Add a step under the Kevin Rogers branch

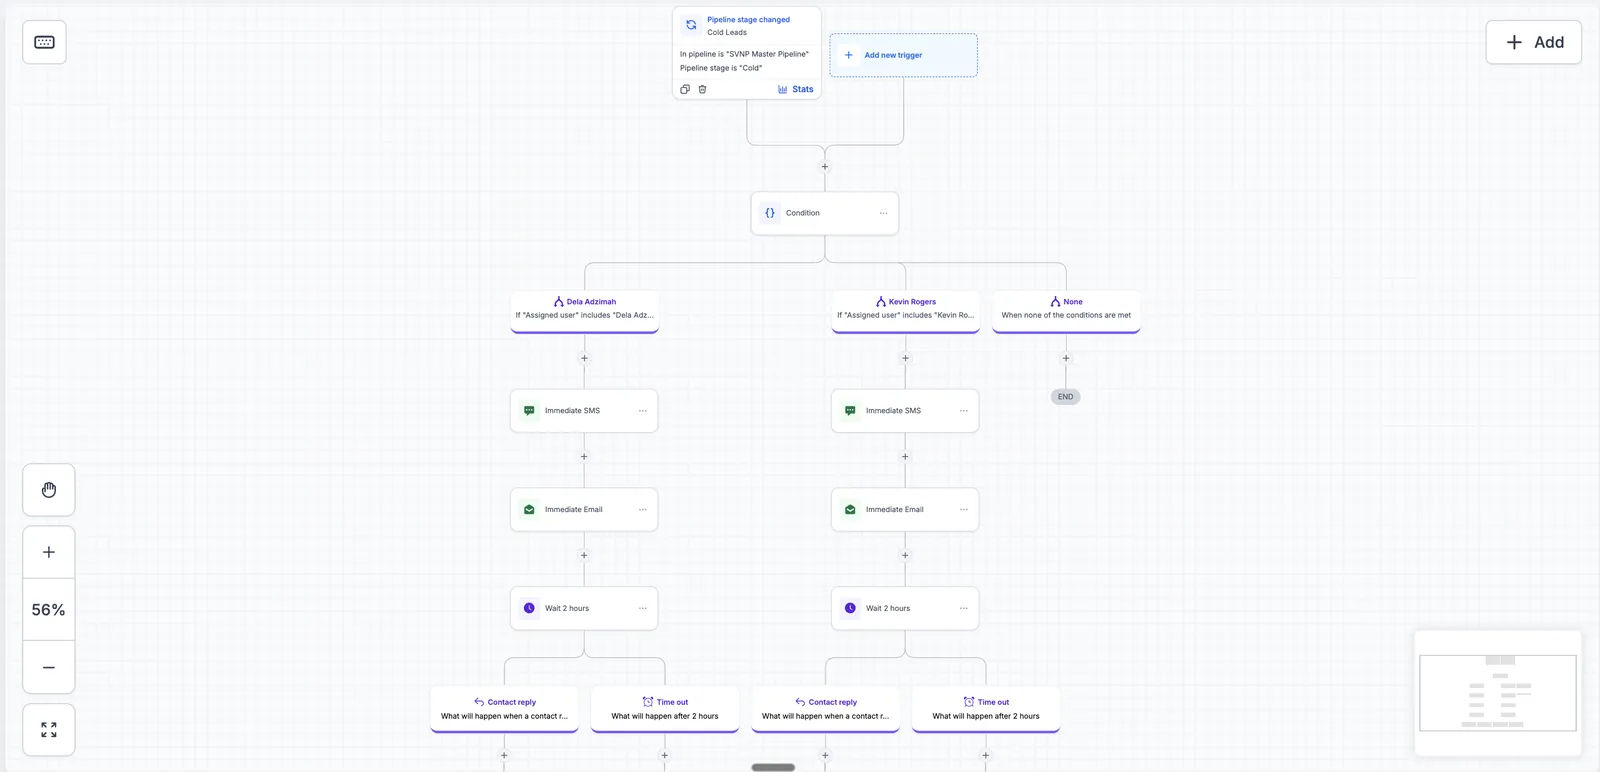(905, 358)
